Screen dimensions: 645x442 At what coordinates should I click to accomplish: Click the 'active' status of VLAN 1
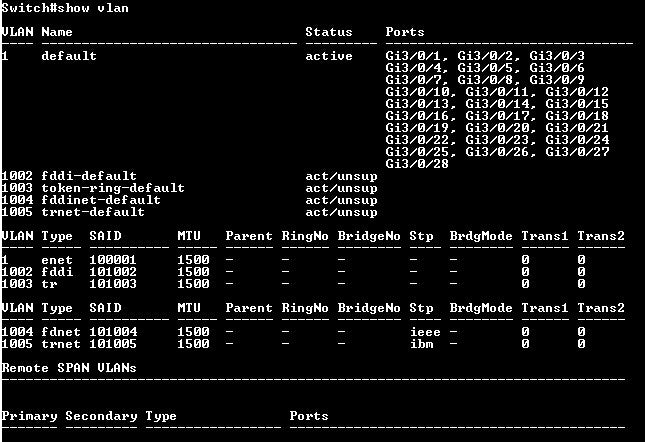[329, 56]
